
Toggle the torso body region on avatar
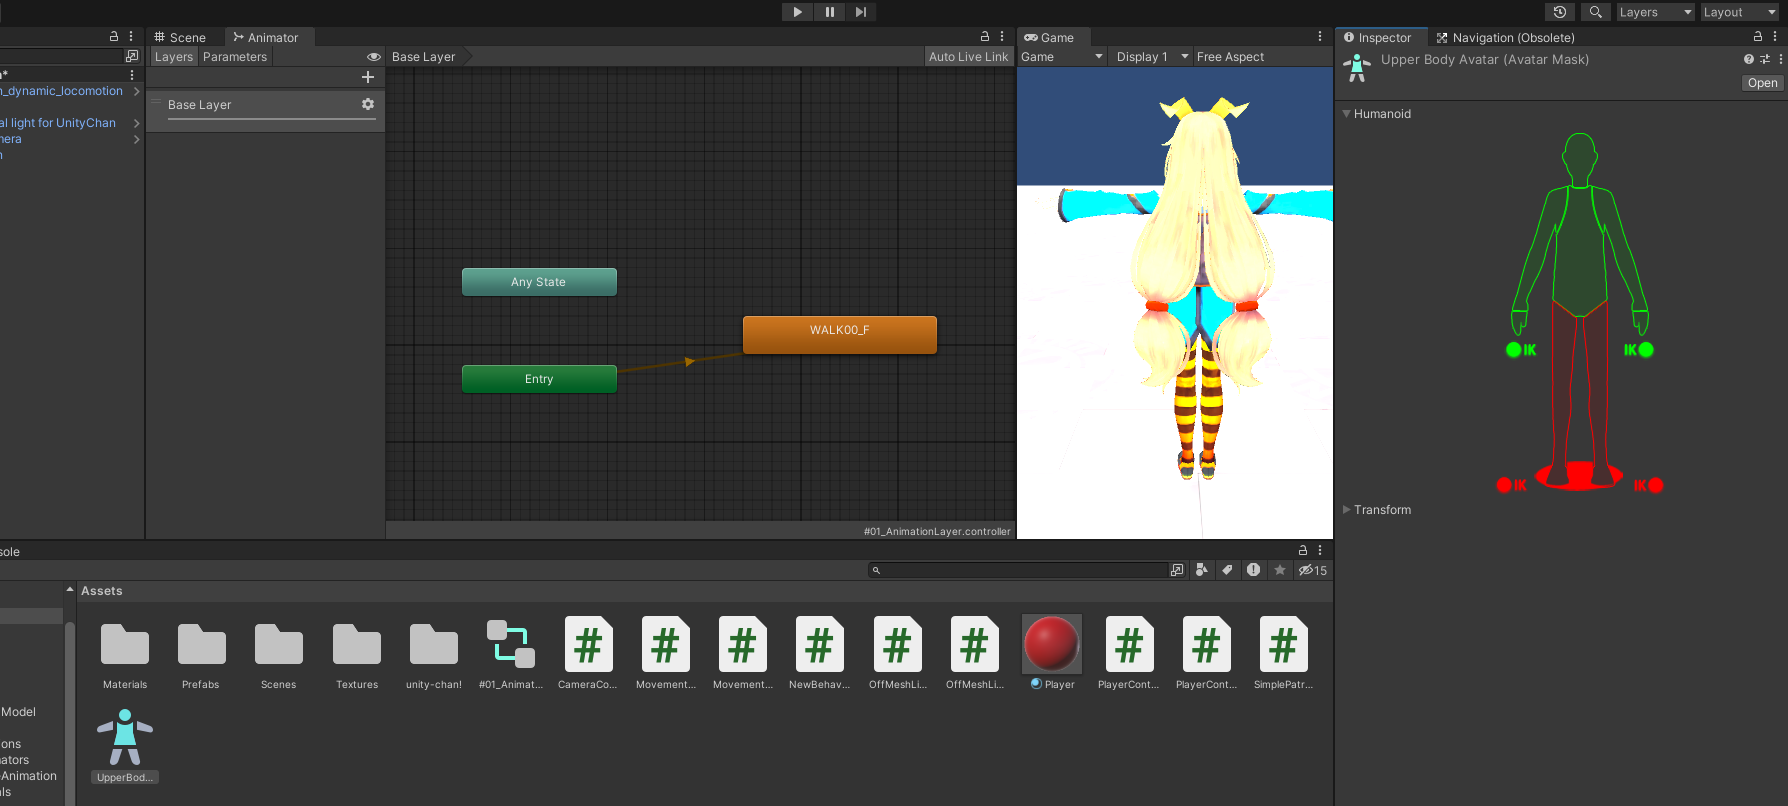[1580, 250]
